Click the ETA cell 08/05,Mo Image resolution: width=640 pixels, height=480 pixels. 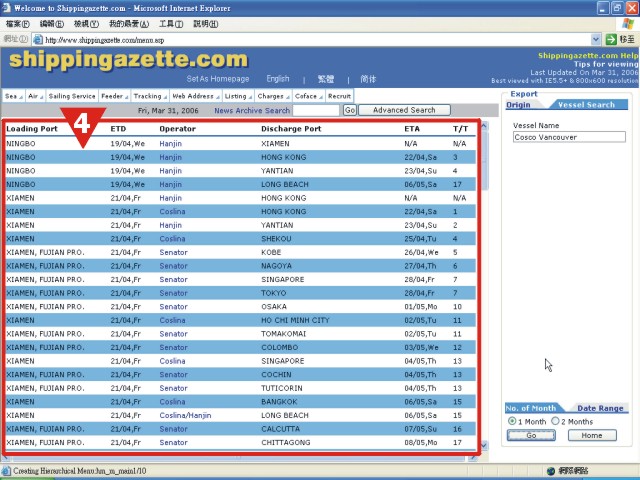[420, 442]
